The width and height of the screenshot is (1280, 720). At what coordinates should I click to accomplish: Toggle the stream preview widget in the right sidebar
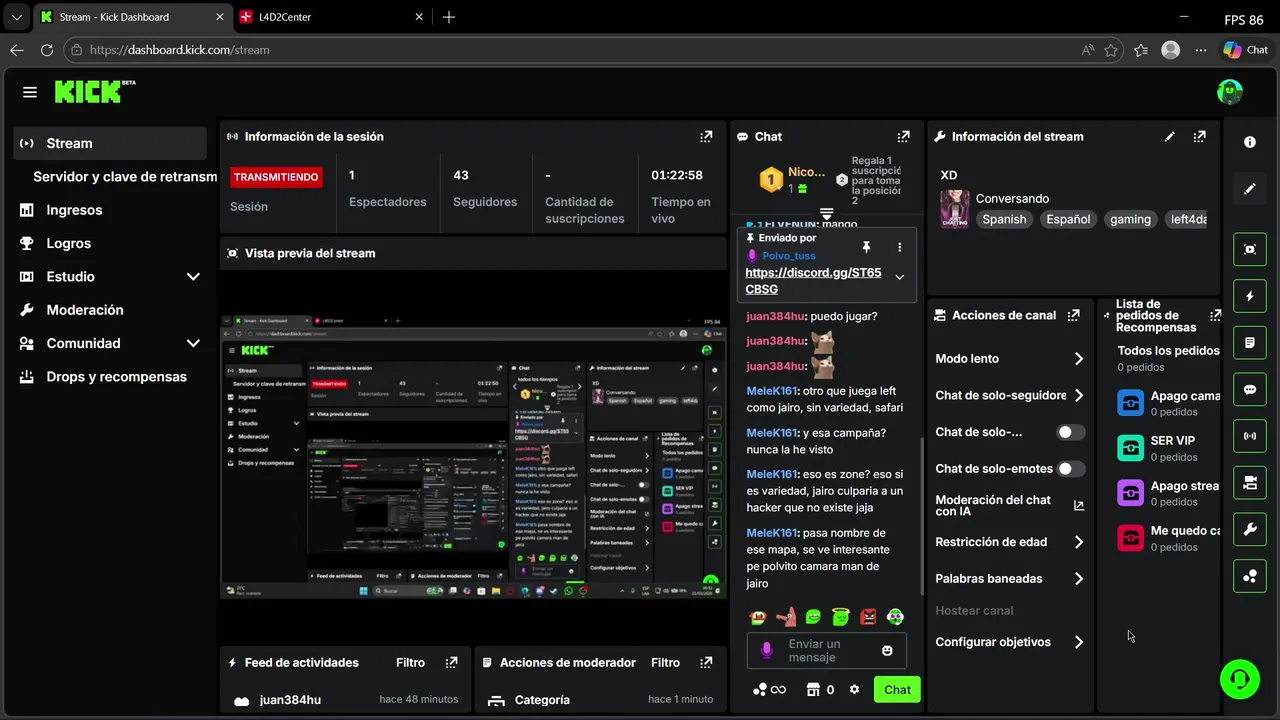tap(1250, 249)
